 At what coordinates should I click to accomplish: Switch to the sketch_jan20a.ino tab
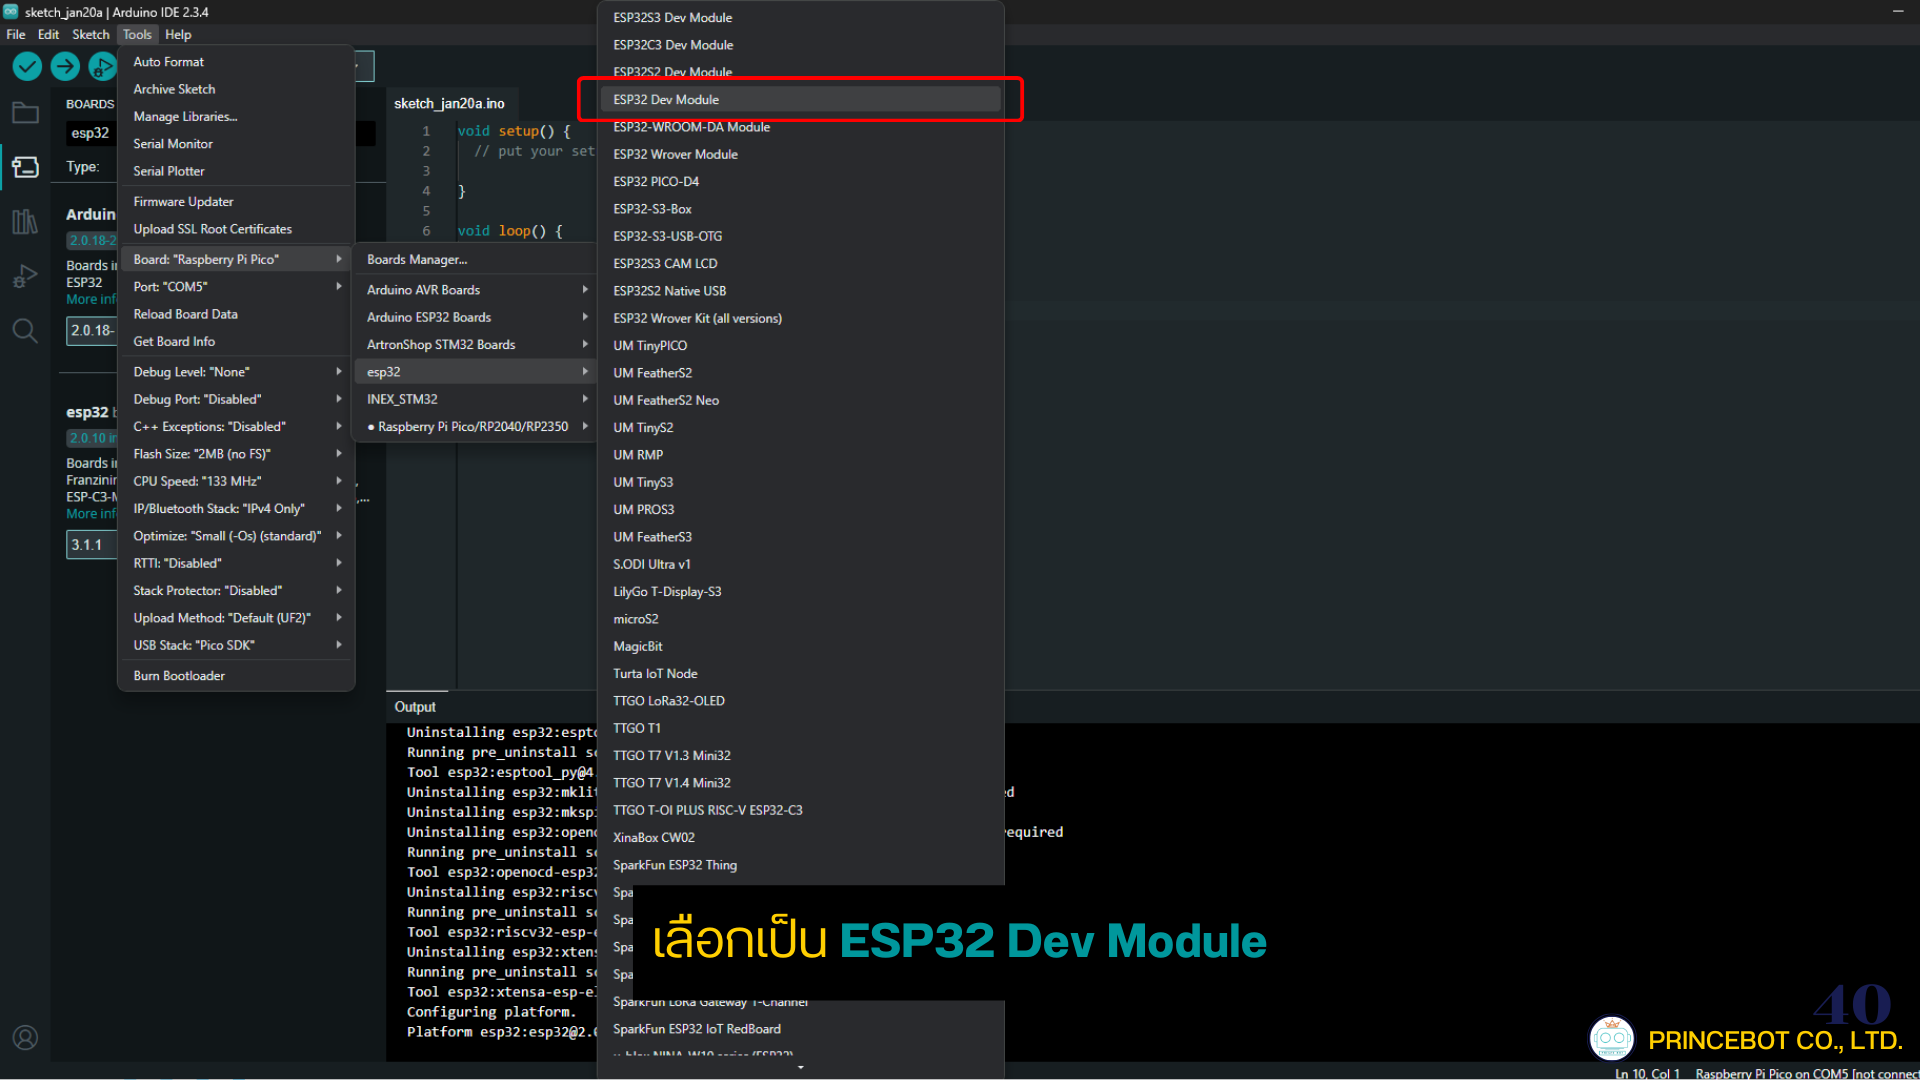tap(451, 103)
